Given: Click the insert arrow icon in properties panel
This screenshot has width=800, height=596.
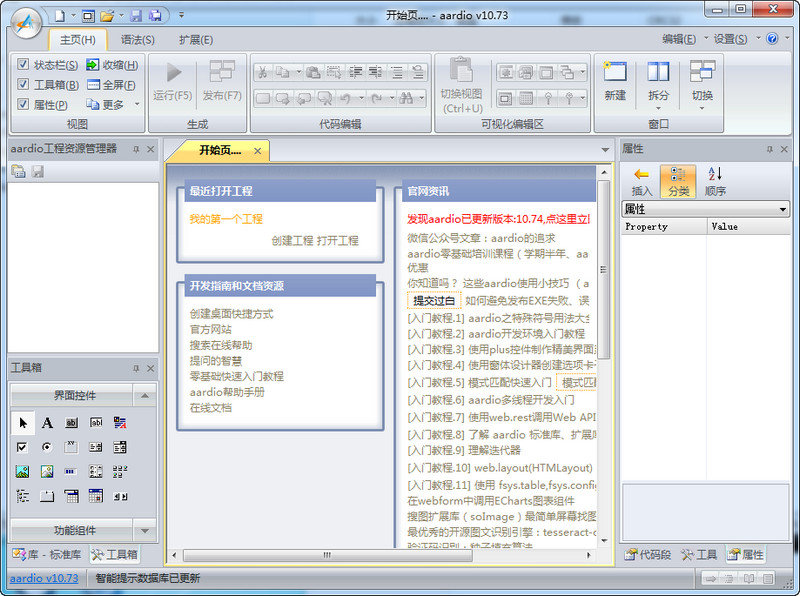Looking at the screenshot, I should pyautogui.click(x=641, y=181).
